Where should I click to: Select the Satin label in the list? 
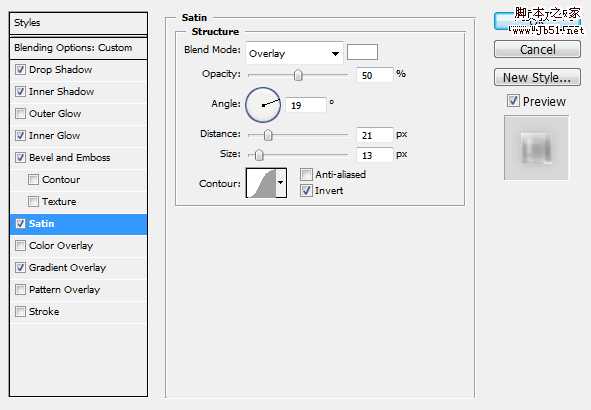[x=41, y=223]
